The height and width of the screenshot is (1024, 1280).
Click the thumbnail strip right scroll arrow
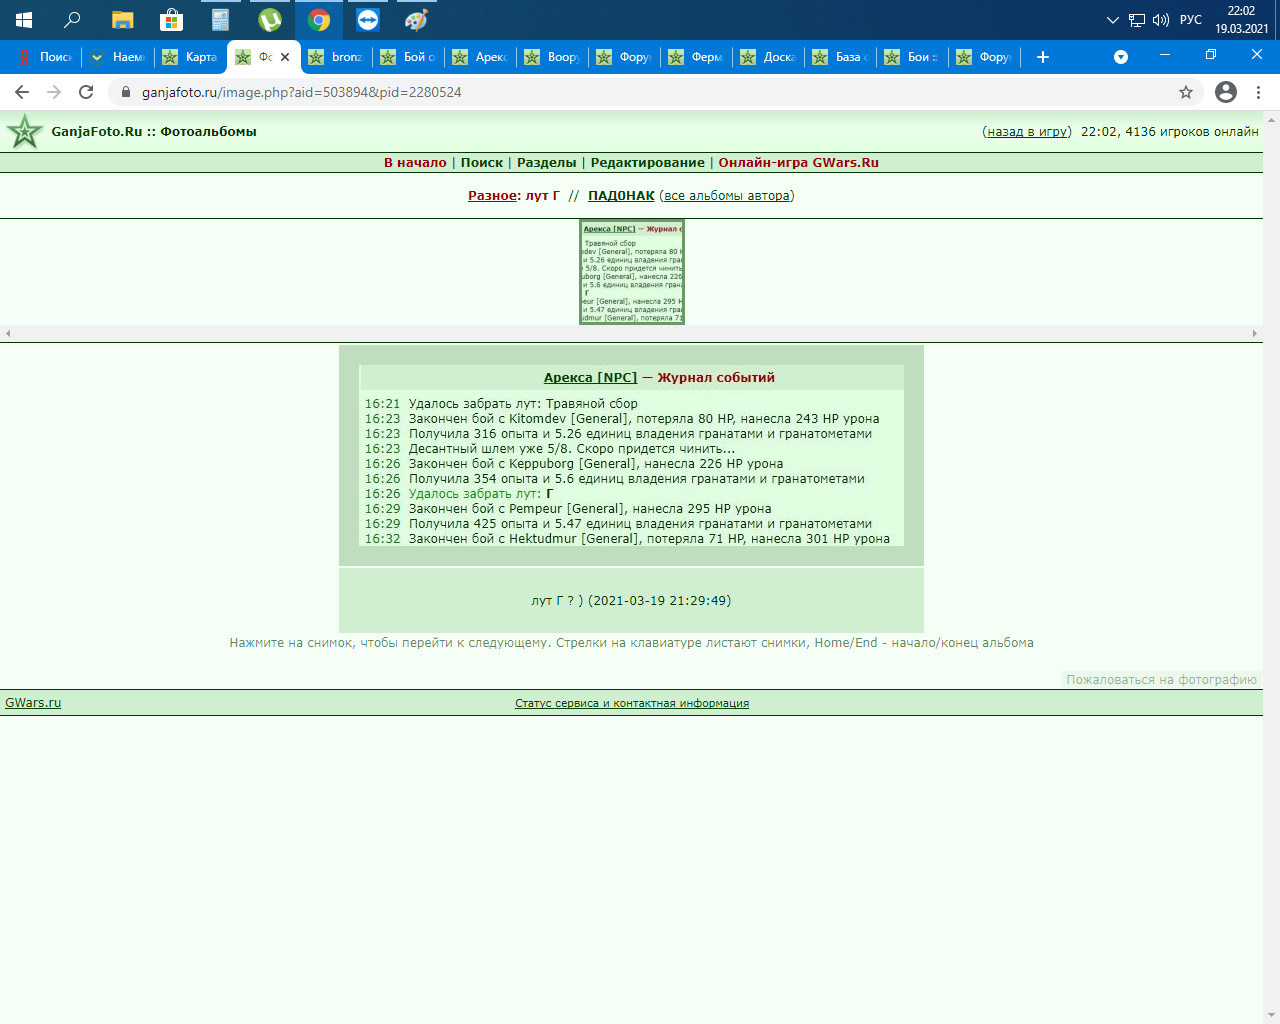tap(1255, 334)
